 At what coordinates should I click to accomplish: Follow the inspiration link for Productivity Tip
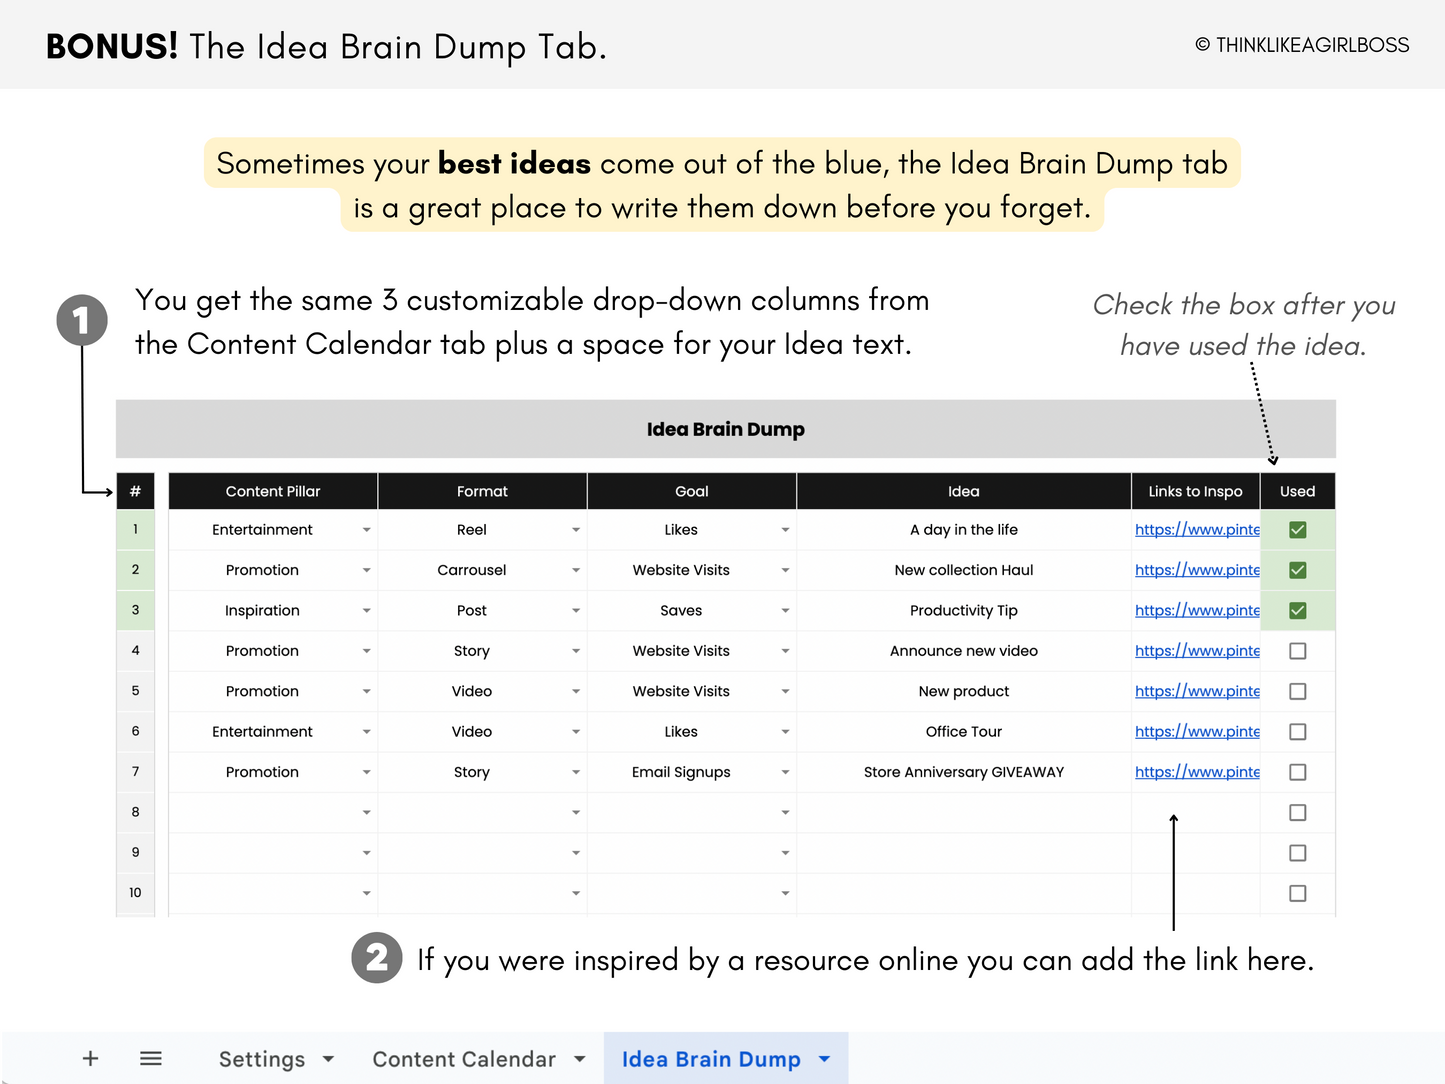1197,610
